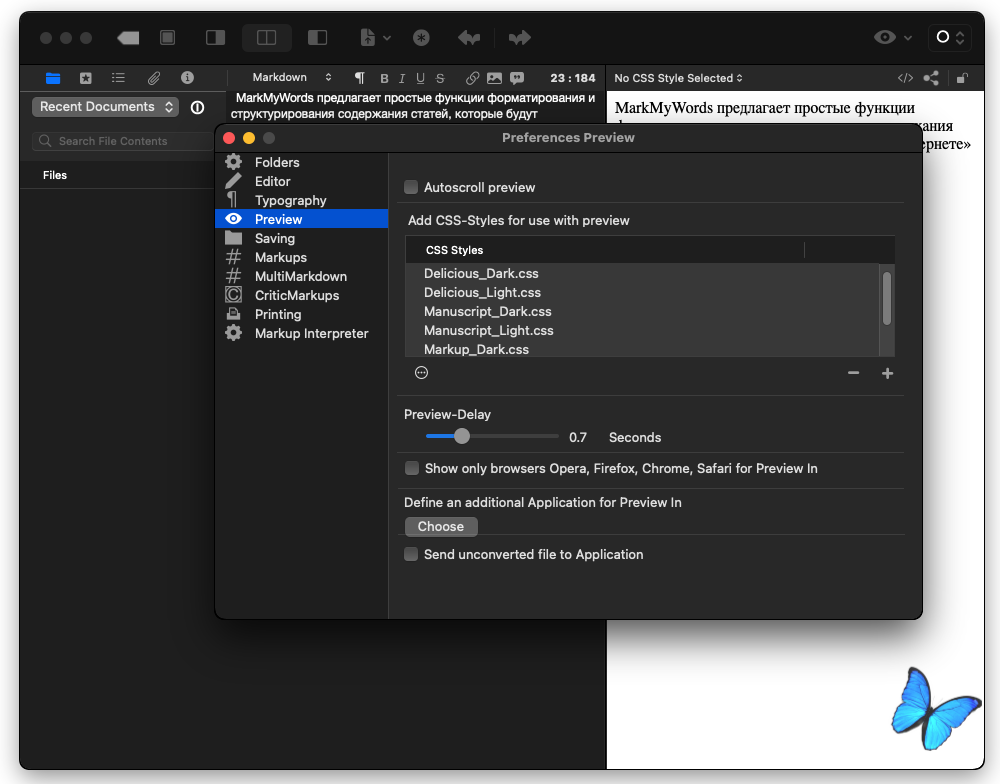This screenshot has height=784, width=1000.
Task: Tick Send unconverted file to Application
Action: 411,554
